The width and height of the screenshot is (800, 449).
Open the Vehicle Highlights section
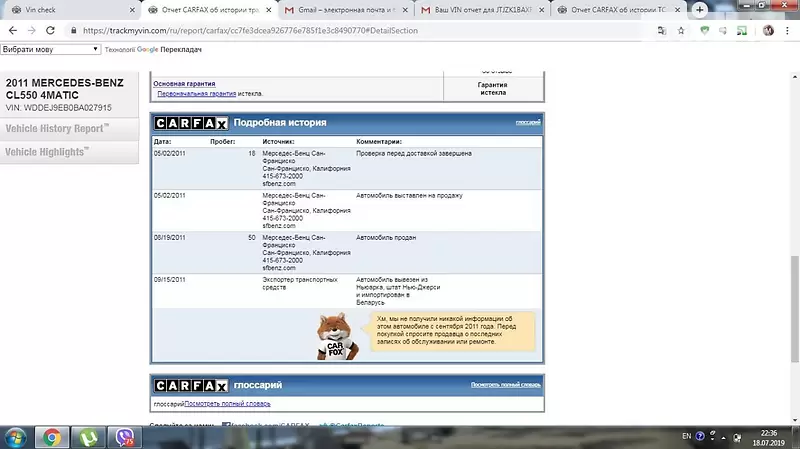(x=69, y=152)
